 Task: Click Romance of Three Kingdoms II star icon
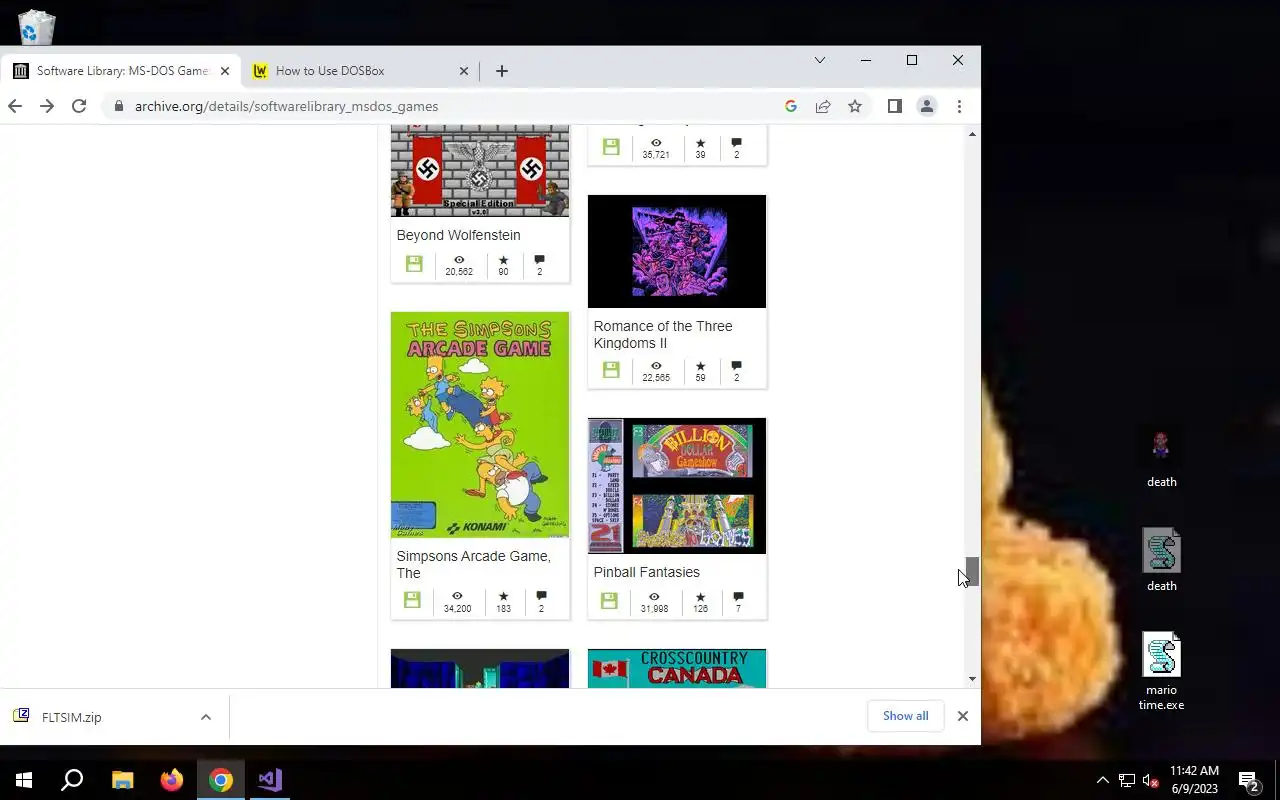click(x=700, y=366)
